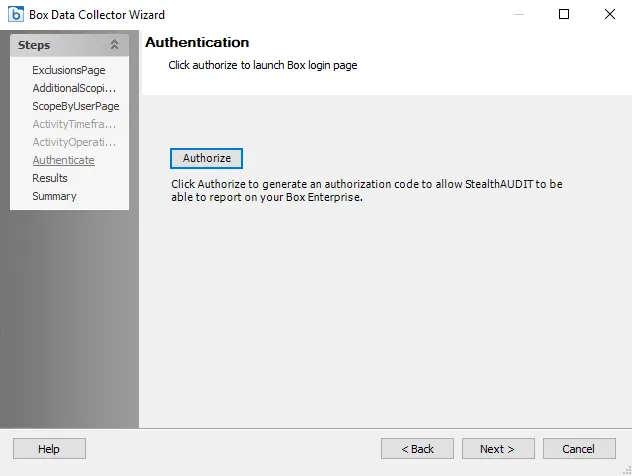Screen dimensions: 632x476
Task: Click 'Click authorize to launch Box login page' text
Action: click(263, 65)
